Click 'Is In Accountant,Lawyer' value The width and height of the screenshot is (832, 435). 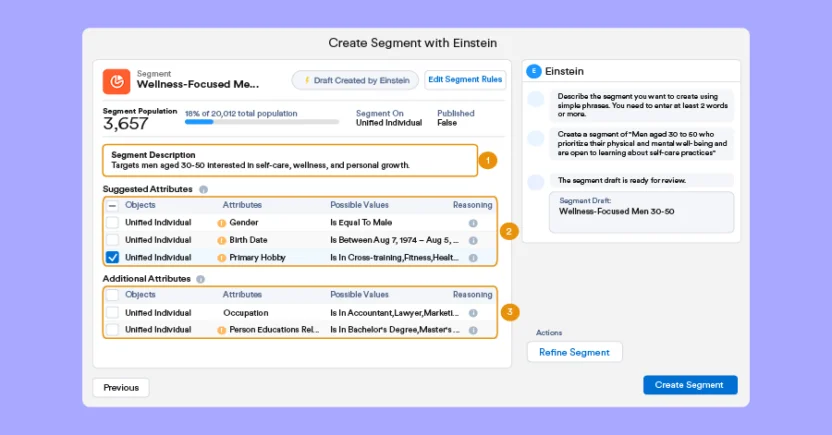click(x=394, y=313)
